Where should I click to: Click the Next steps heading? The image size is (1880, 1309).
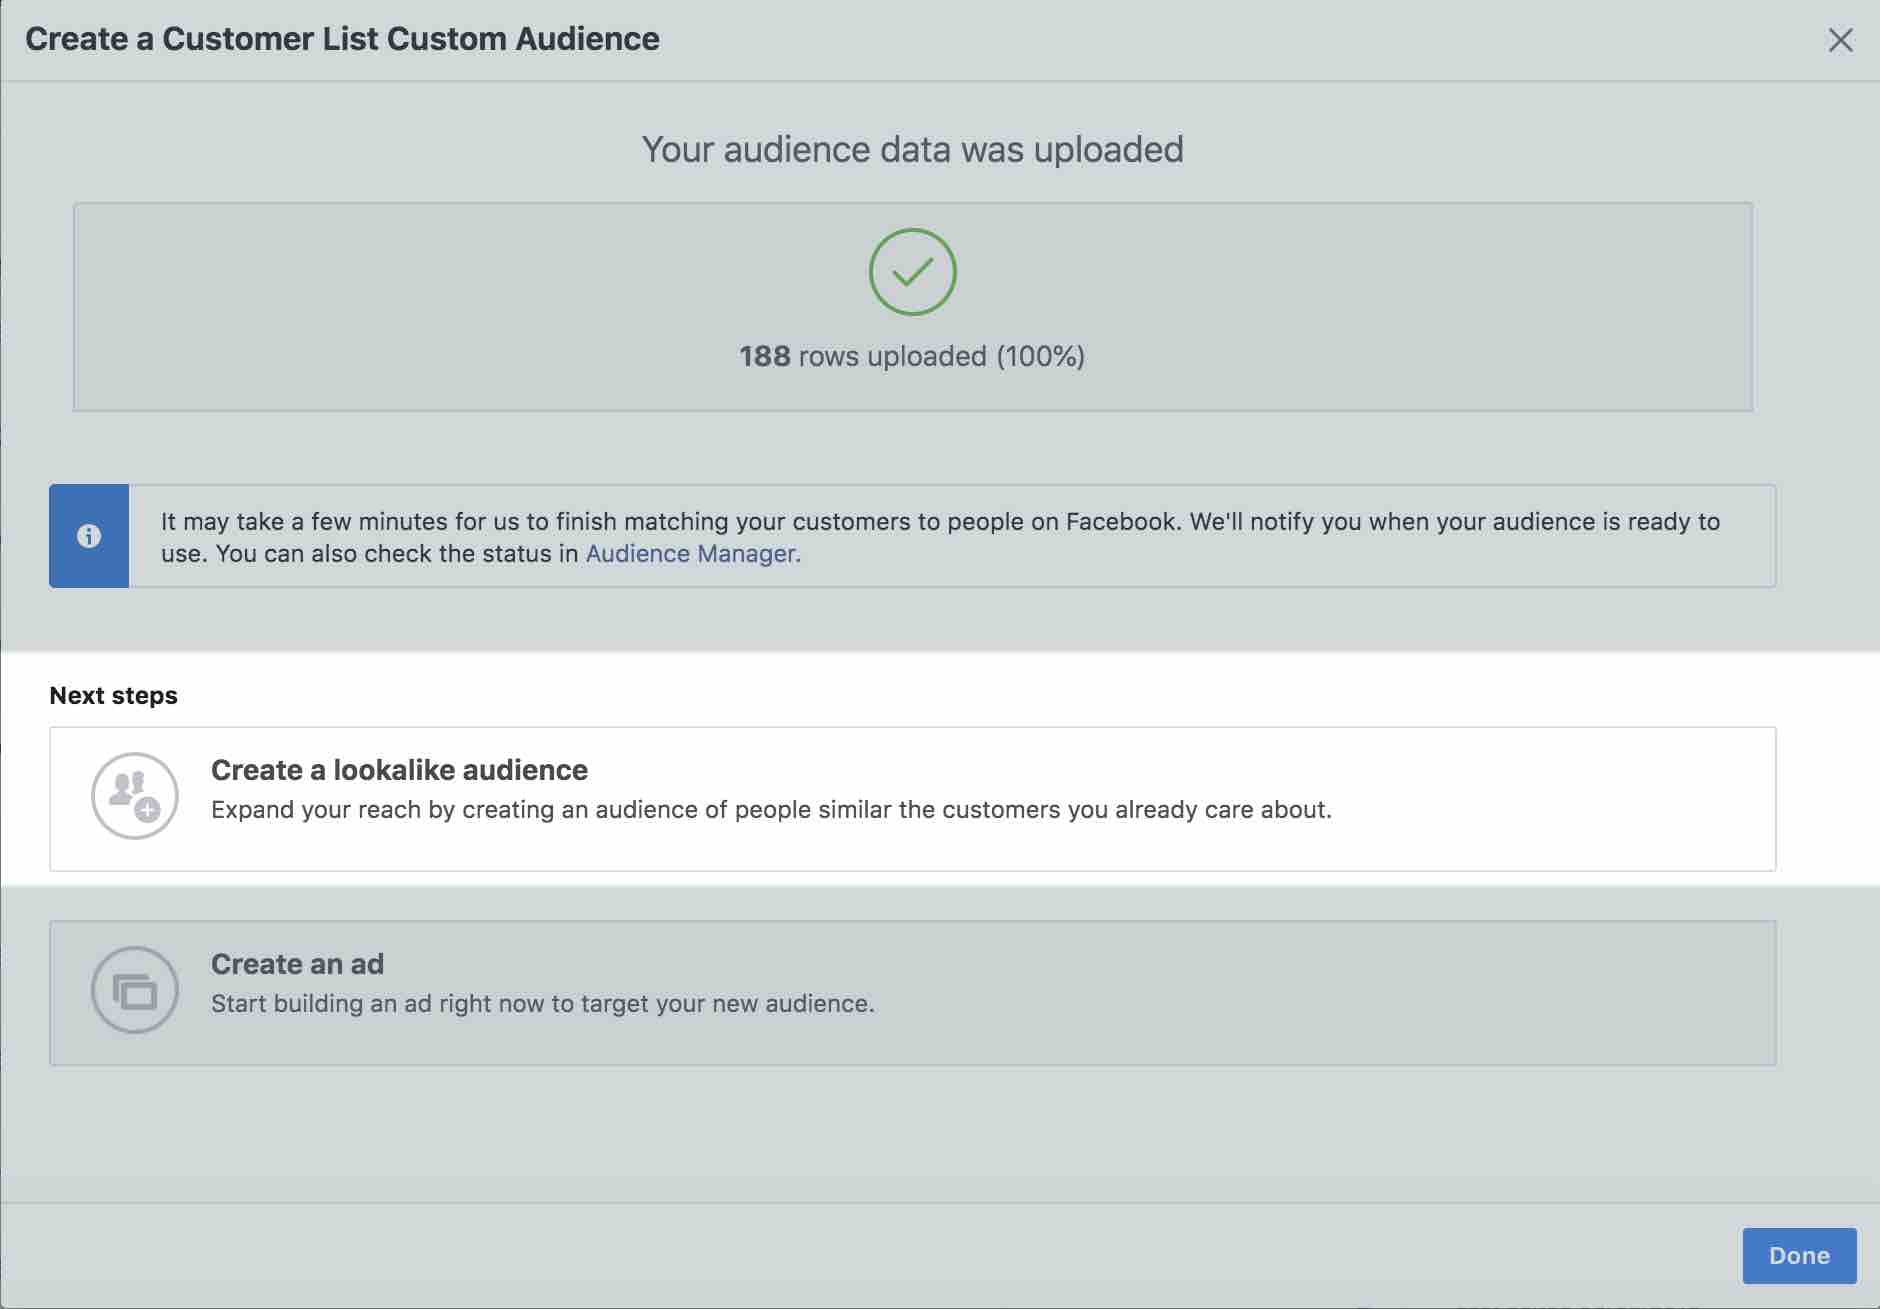(x=114, y=694)
